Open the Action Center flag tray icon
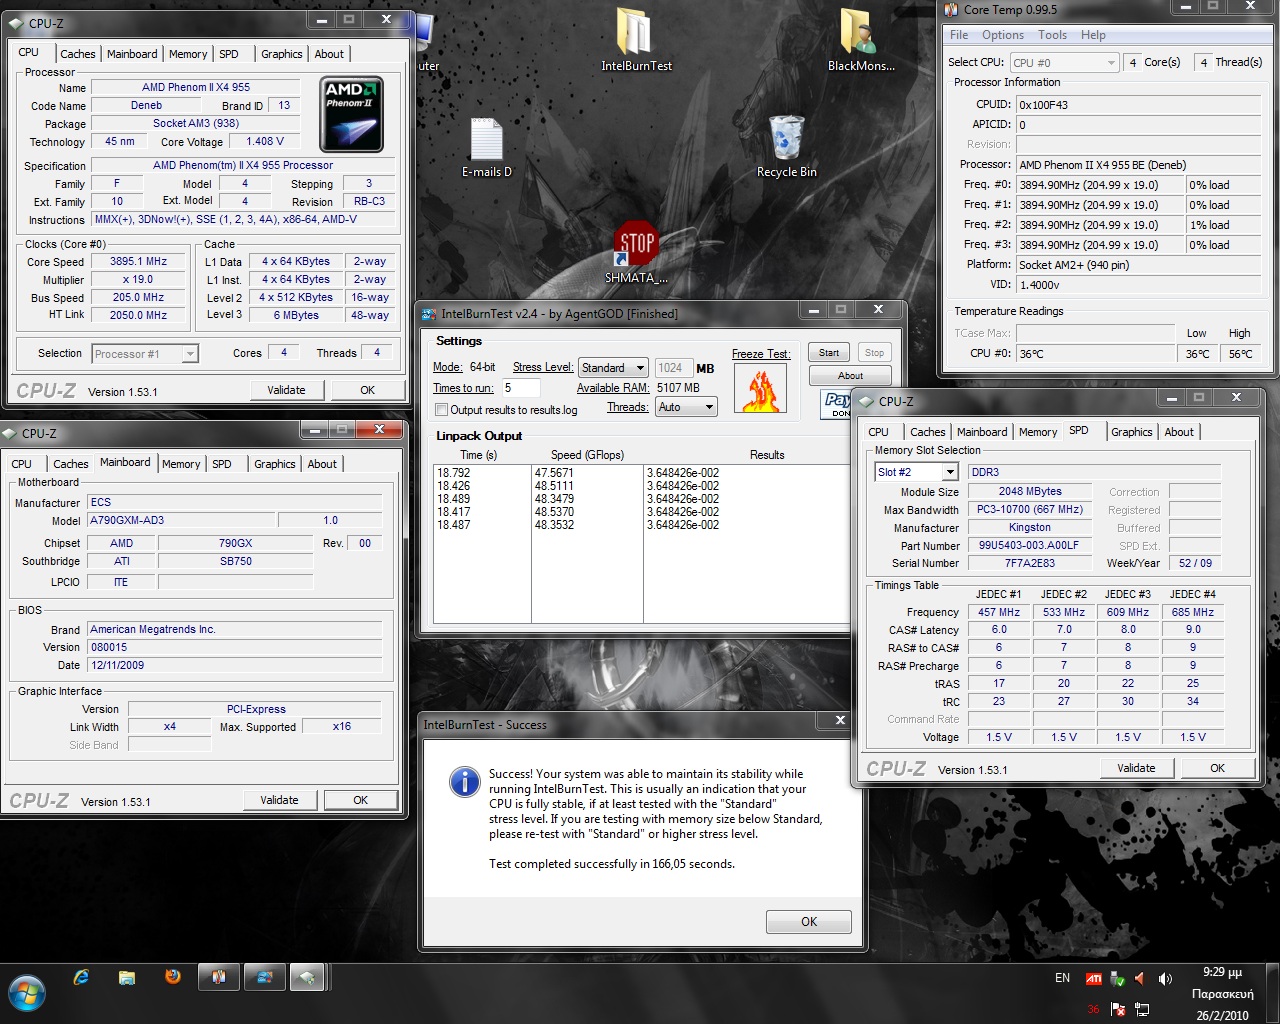The height and width of the screenshot is (1024, 1280). (1118, 1009)
